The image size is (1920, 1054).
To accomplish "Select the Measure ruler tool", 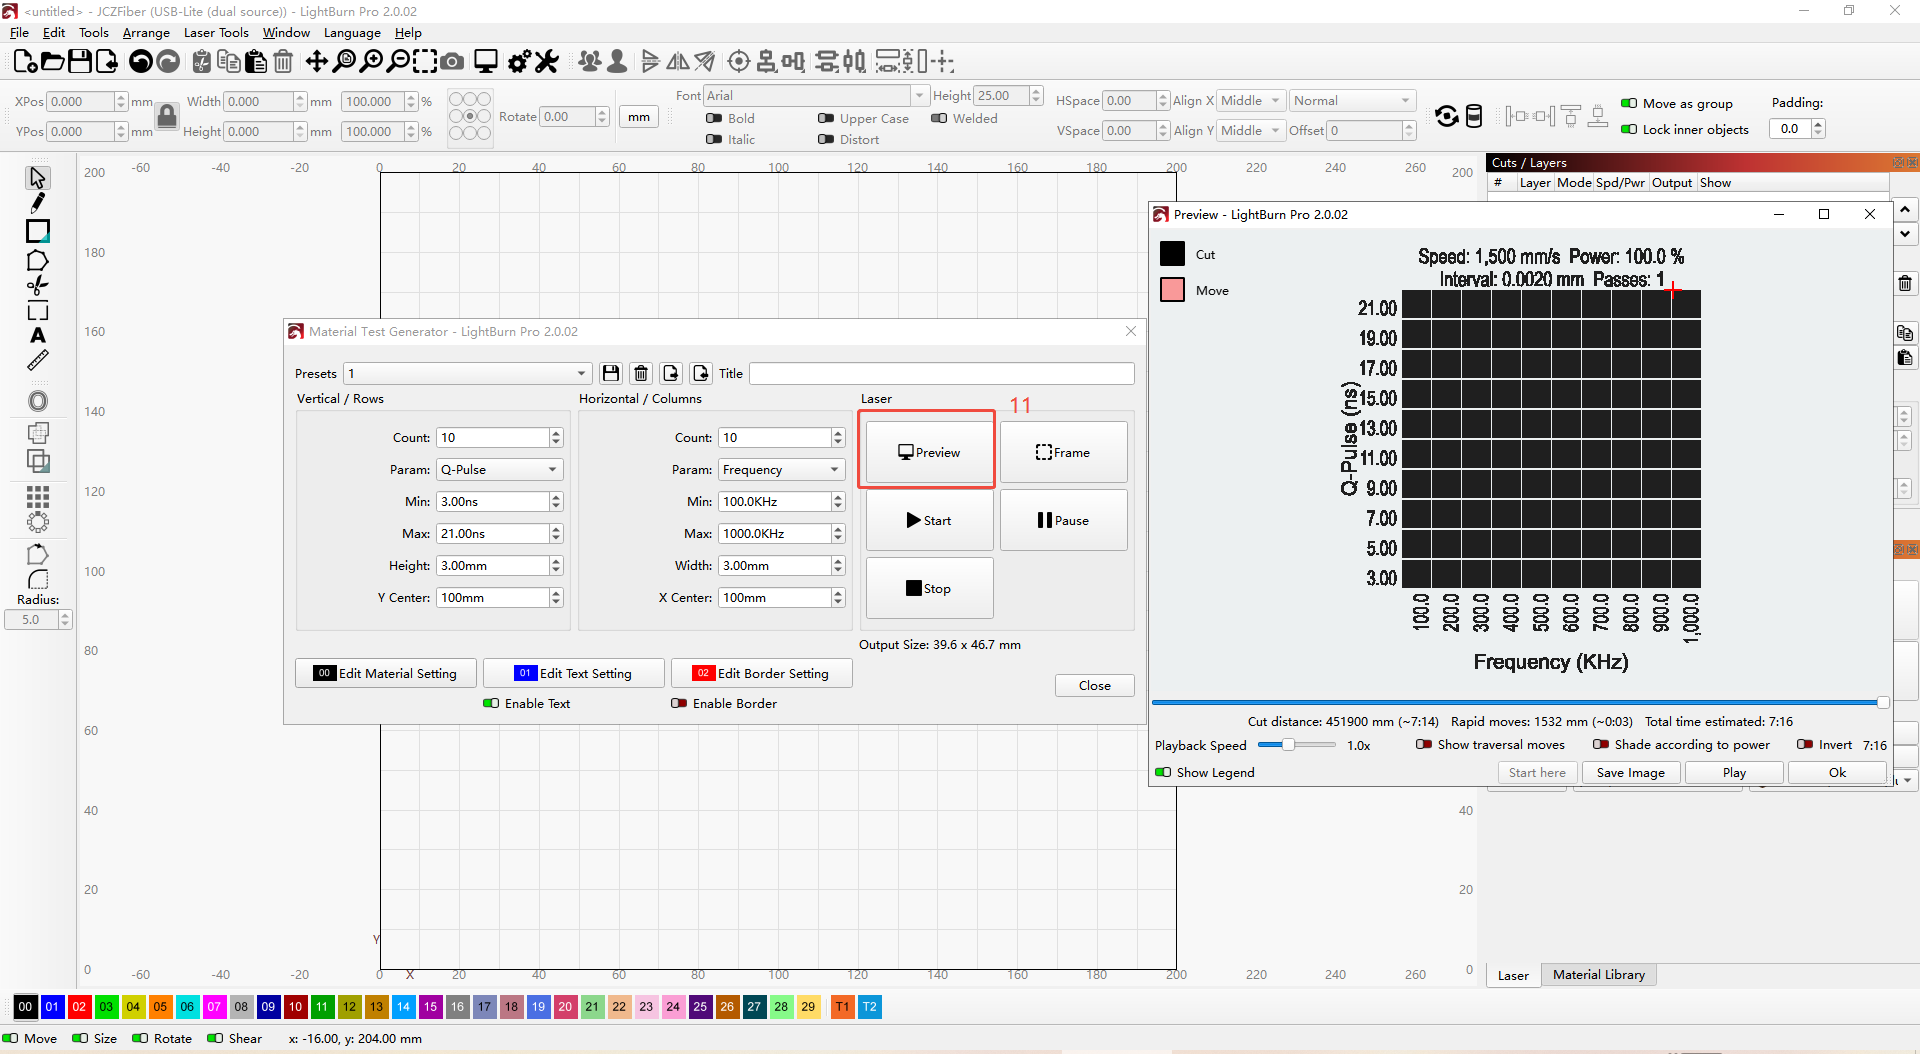I will [38, 361].
